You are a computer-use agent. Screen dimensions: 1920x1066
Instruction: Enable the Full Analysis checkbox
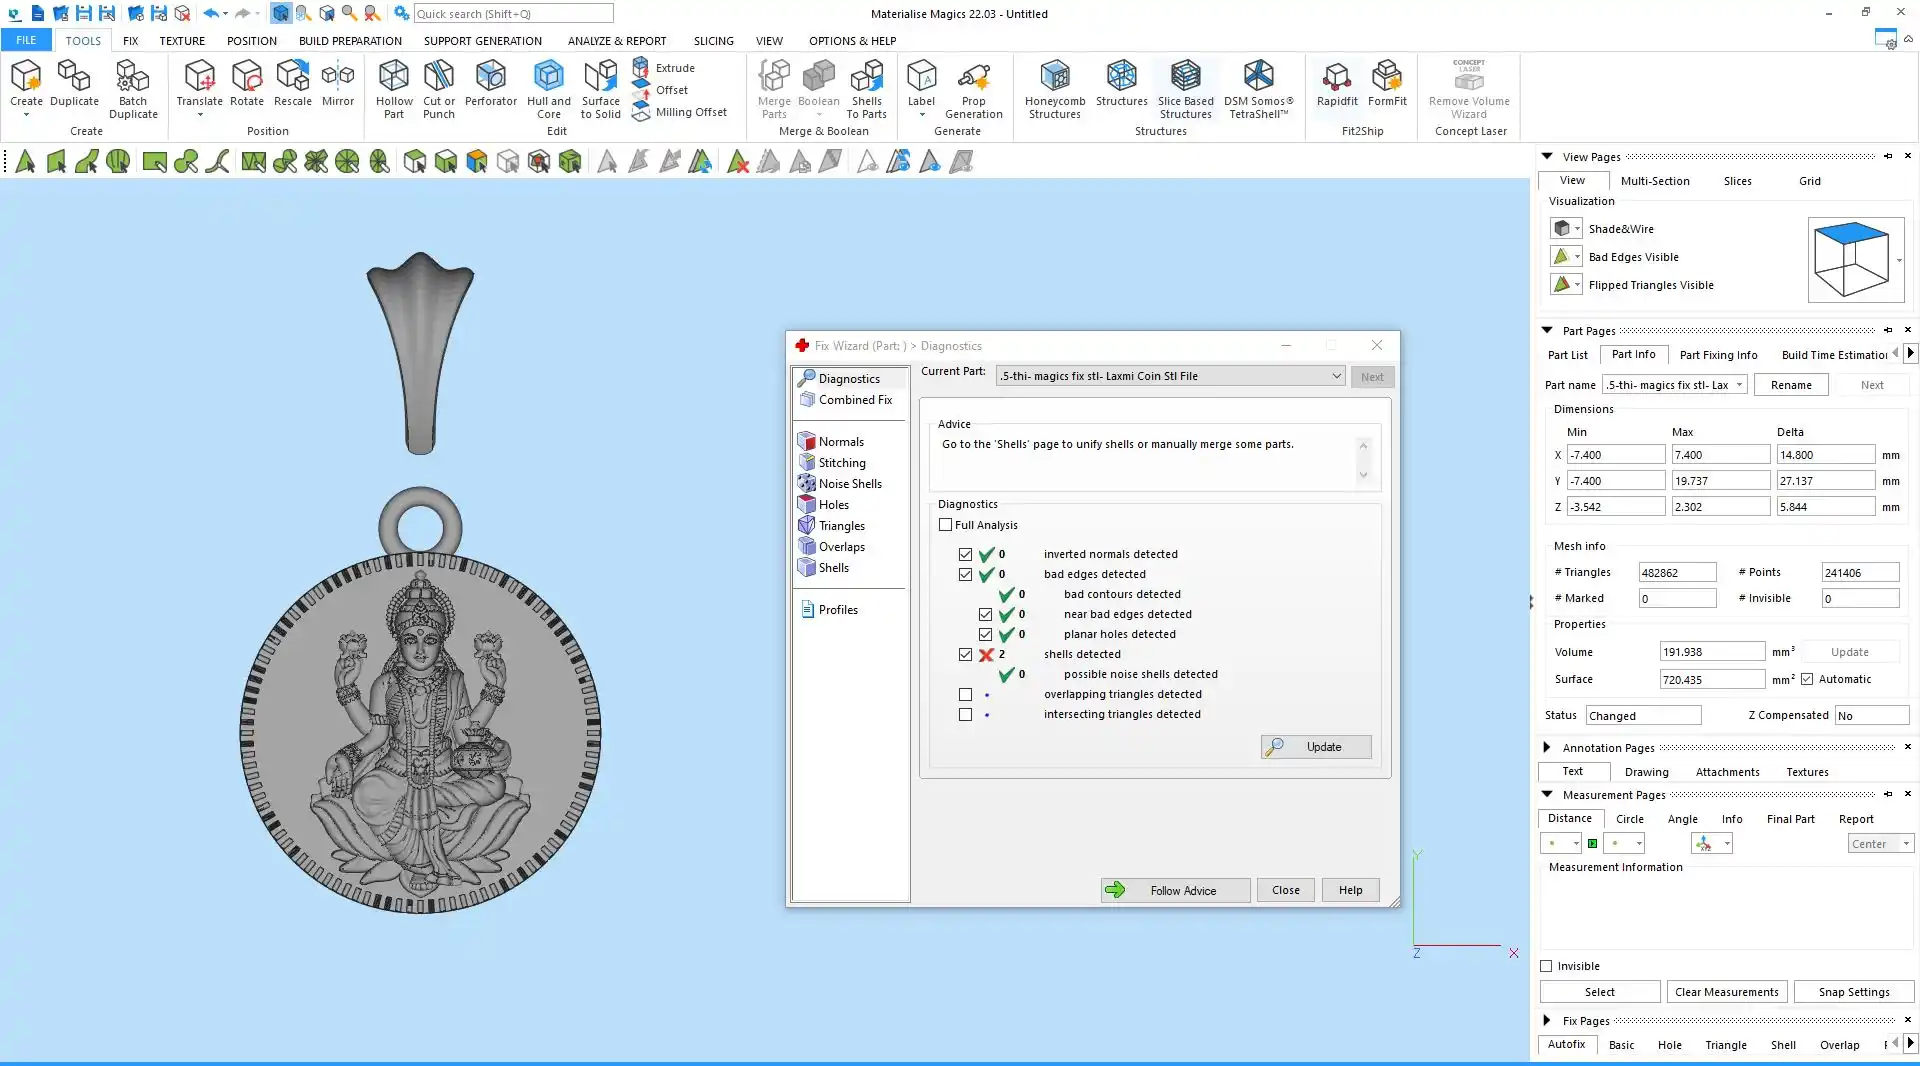945,525
